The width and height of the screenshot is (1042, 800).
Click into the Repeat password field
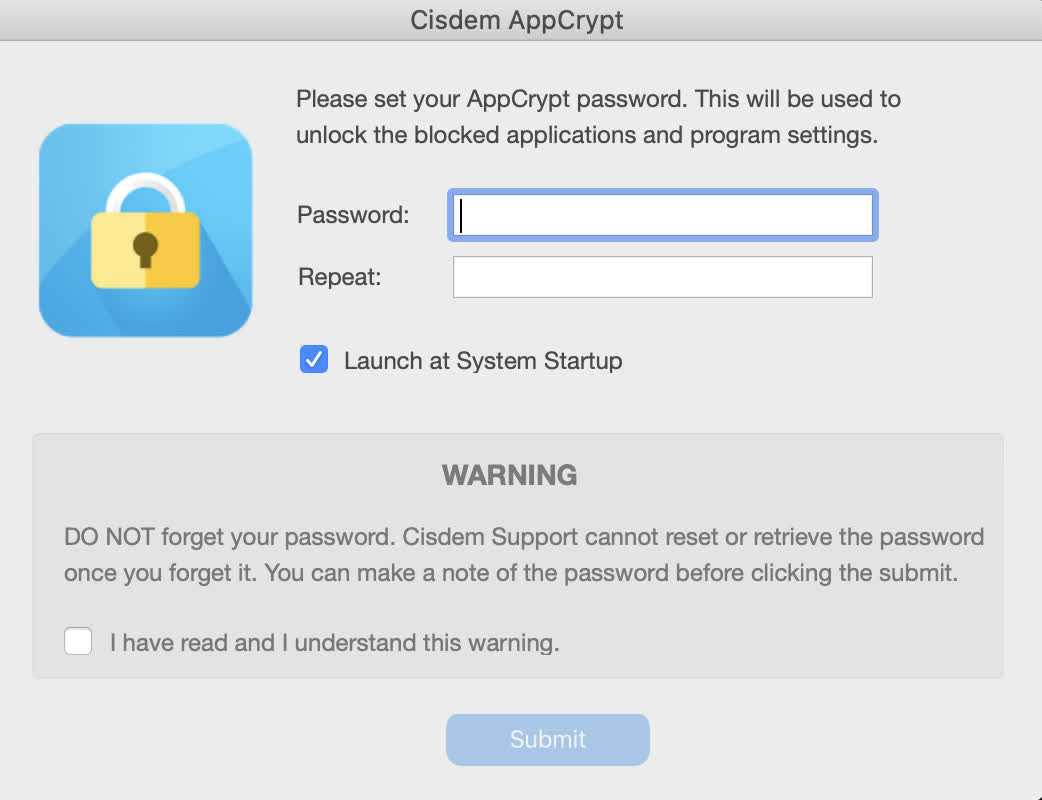(662, 277)
